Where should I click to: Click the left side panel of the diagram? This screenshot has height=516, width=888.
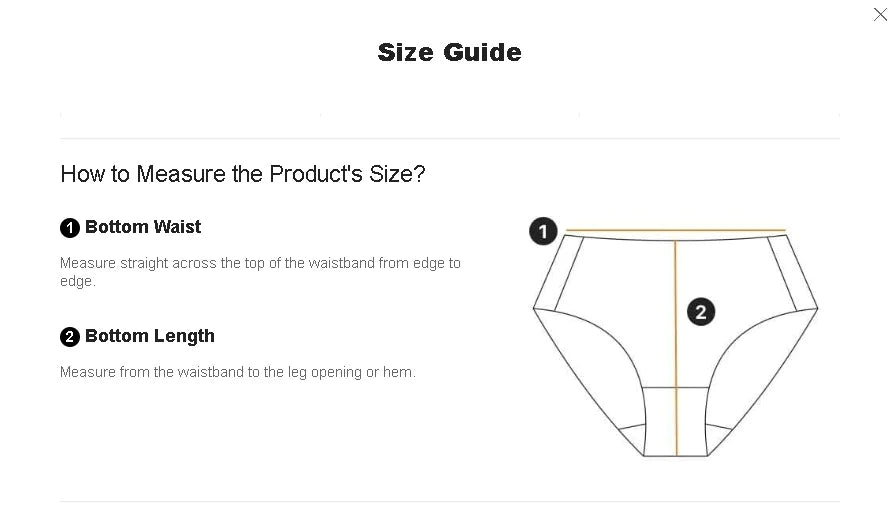click(x=559, y=272)
